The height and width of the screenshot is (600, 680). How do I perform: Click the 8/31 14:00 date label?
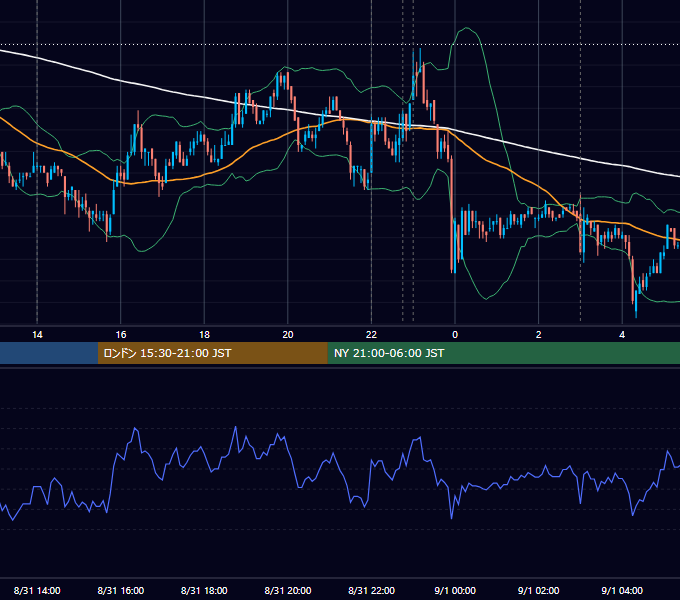37,590
